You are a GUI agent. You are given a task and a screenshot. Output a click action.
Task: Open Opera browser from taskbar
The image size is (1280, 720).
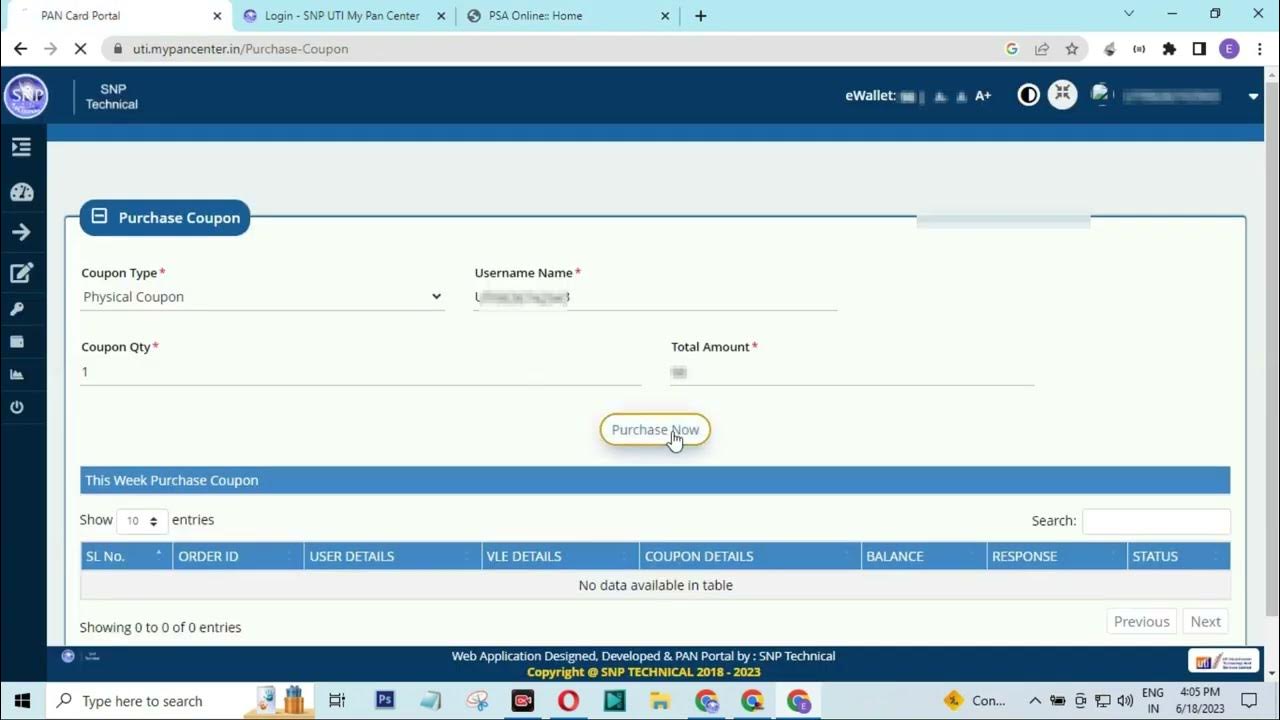click(x=568, y=701)
